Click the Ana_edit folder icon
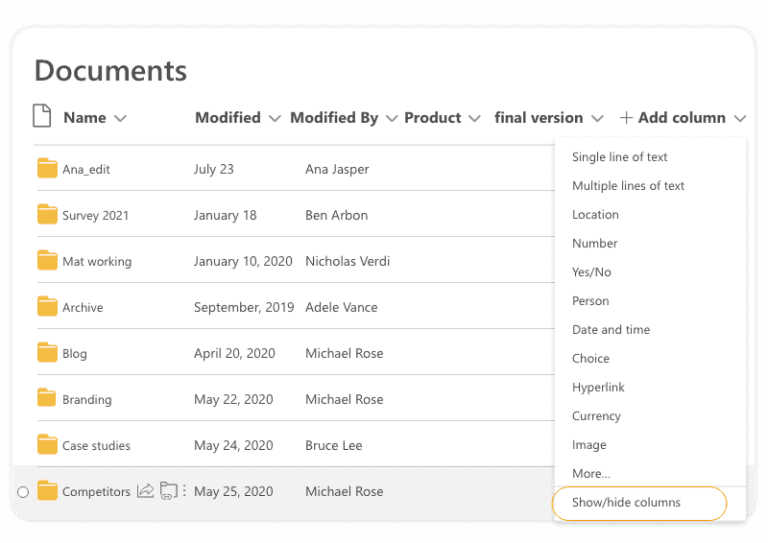768x543 pixels. 47,168
